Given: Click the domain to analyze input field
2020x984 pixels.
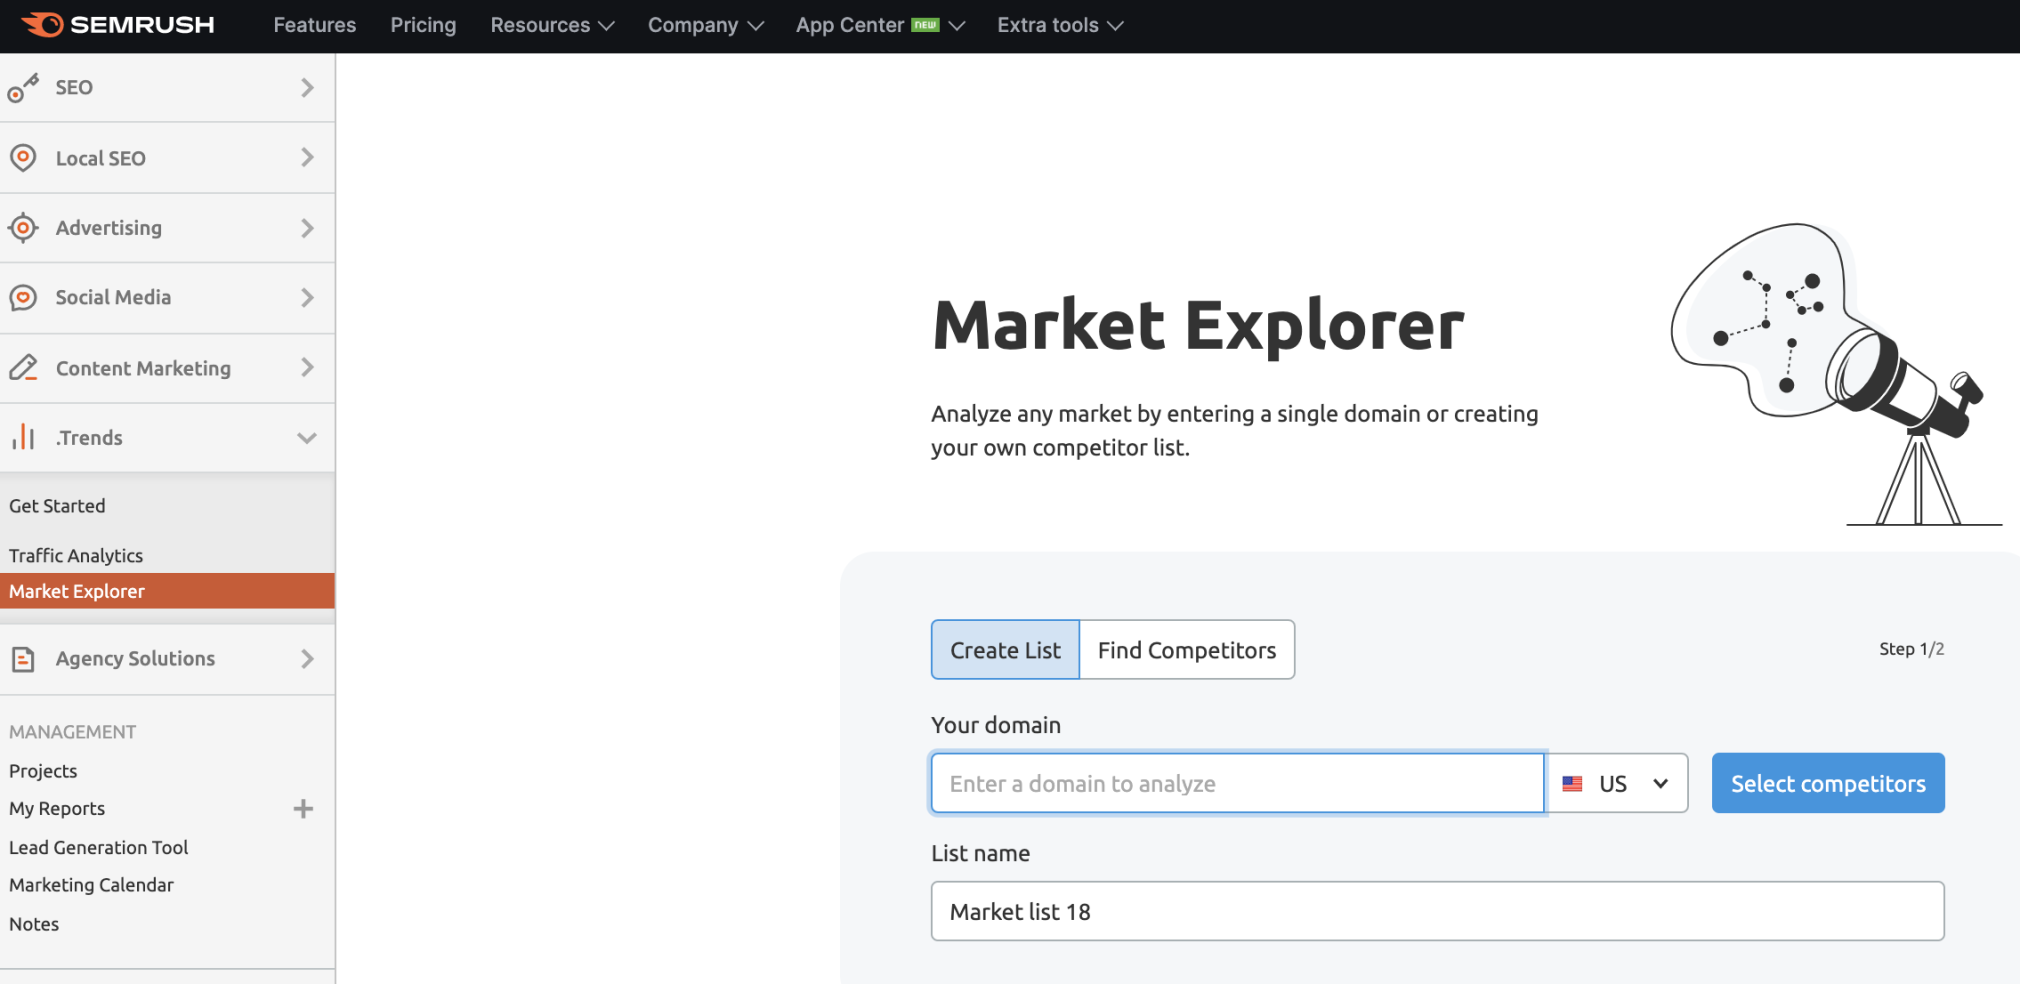Looking at the screenshot, I should pyautogui.click(x=1238, y=783).
